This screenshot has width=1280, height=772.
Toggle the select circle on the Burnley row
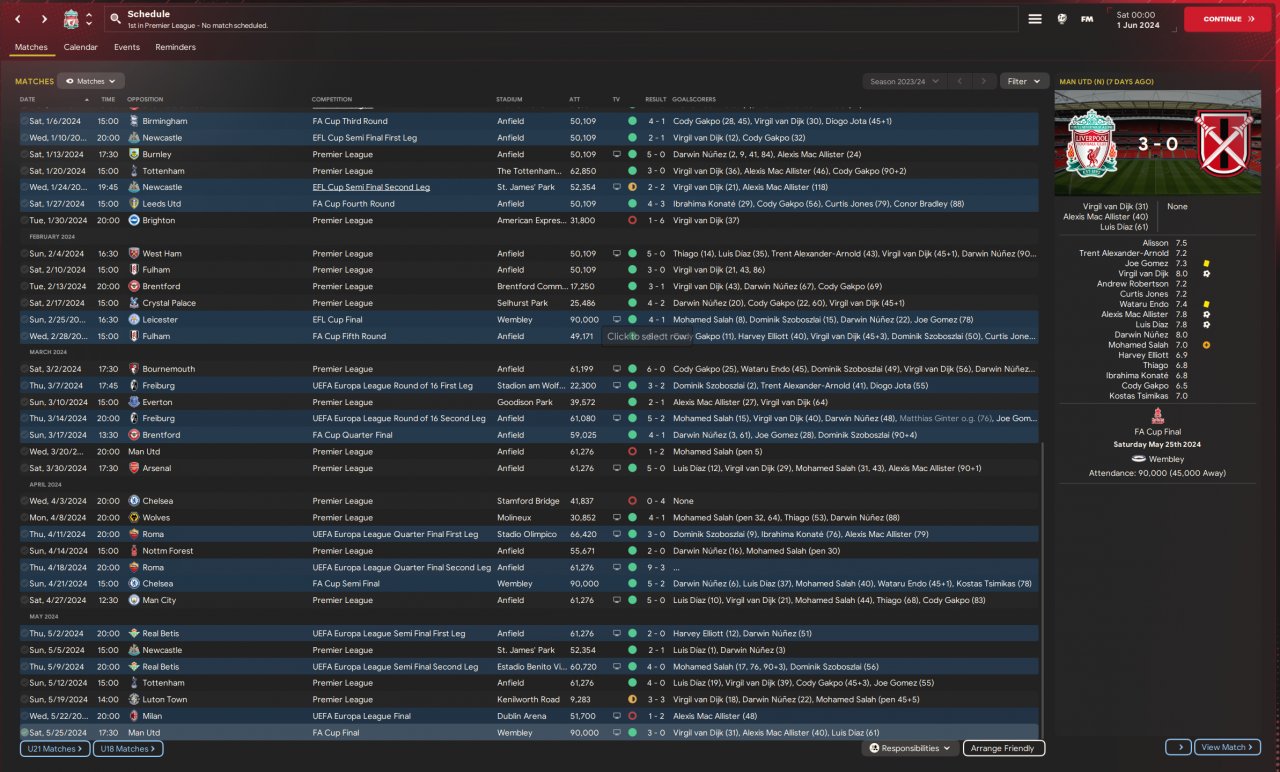click(25, 154)
